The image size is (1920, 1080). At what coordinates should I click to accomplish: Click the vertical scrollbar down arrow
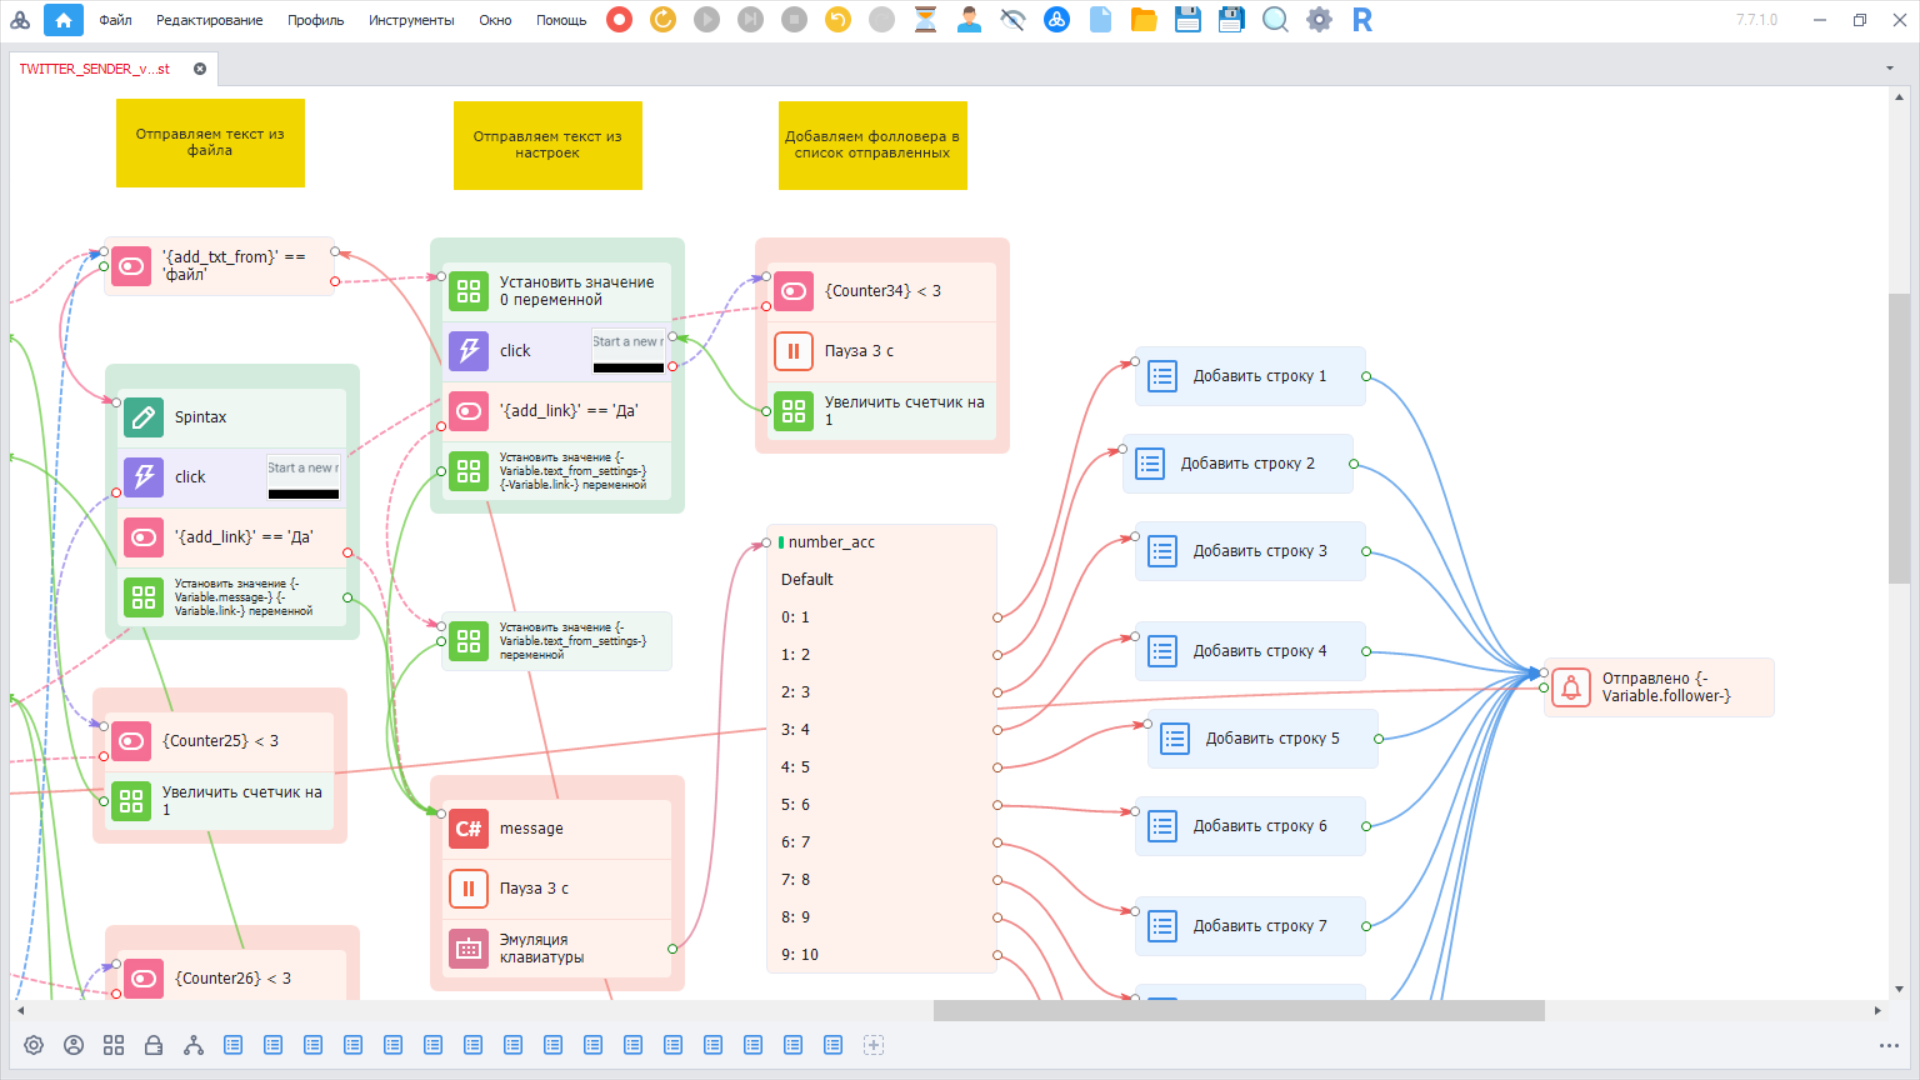1899,989
